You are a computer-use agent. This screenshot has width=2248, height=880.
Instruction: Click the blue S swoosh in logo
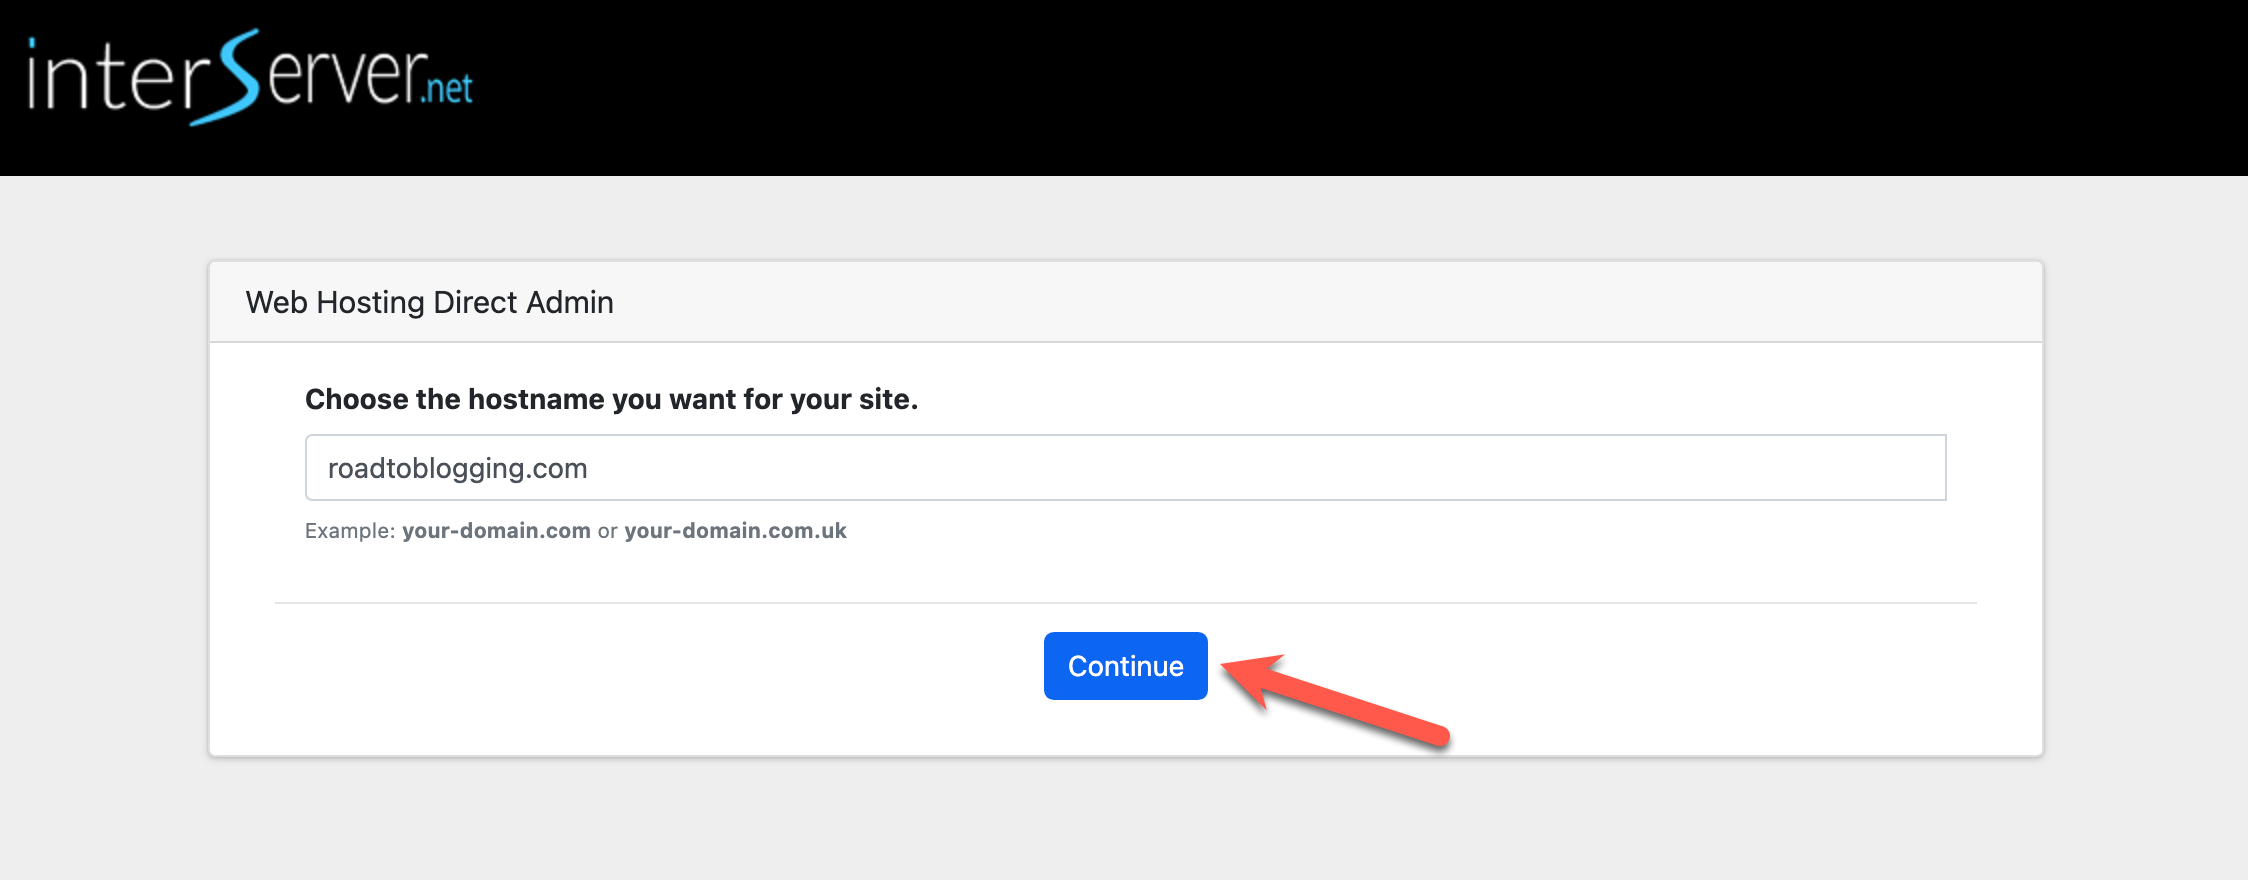(x=228, y=78)
